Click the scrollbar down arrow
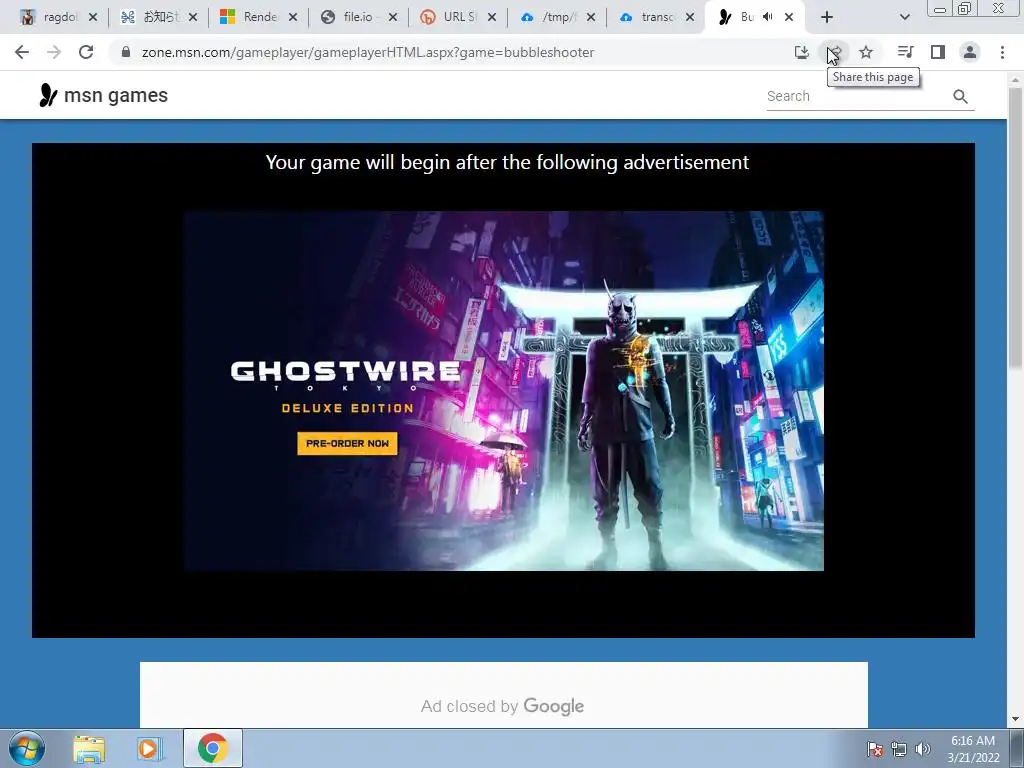Viewport: 1024px width, 768px height. [x=1015, y=719]
